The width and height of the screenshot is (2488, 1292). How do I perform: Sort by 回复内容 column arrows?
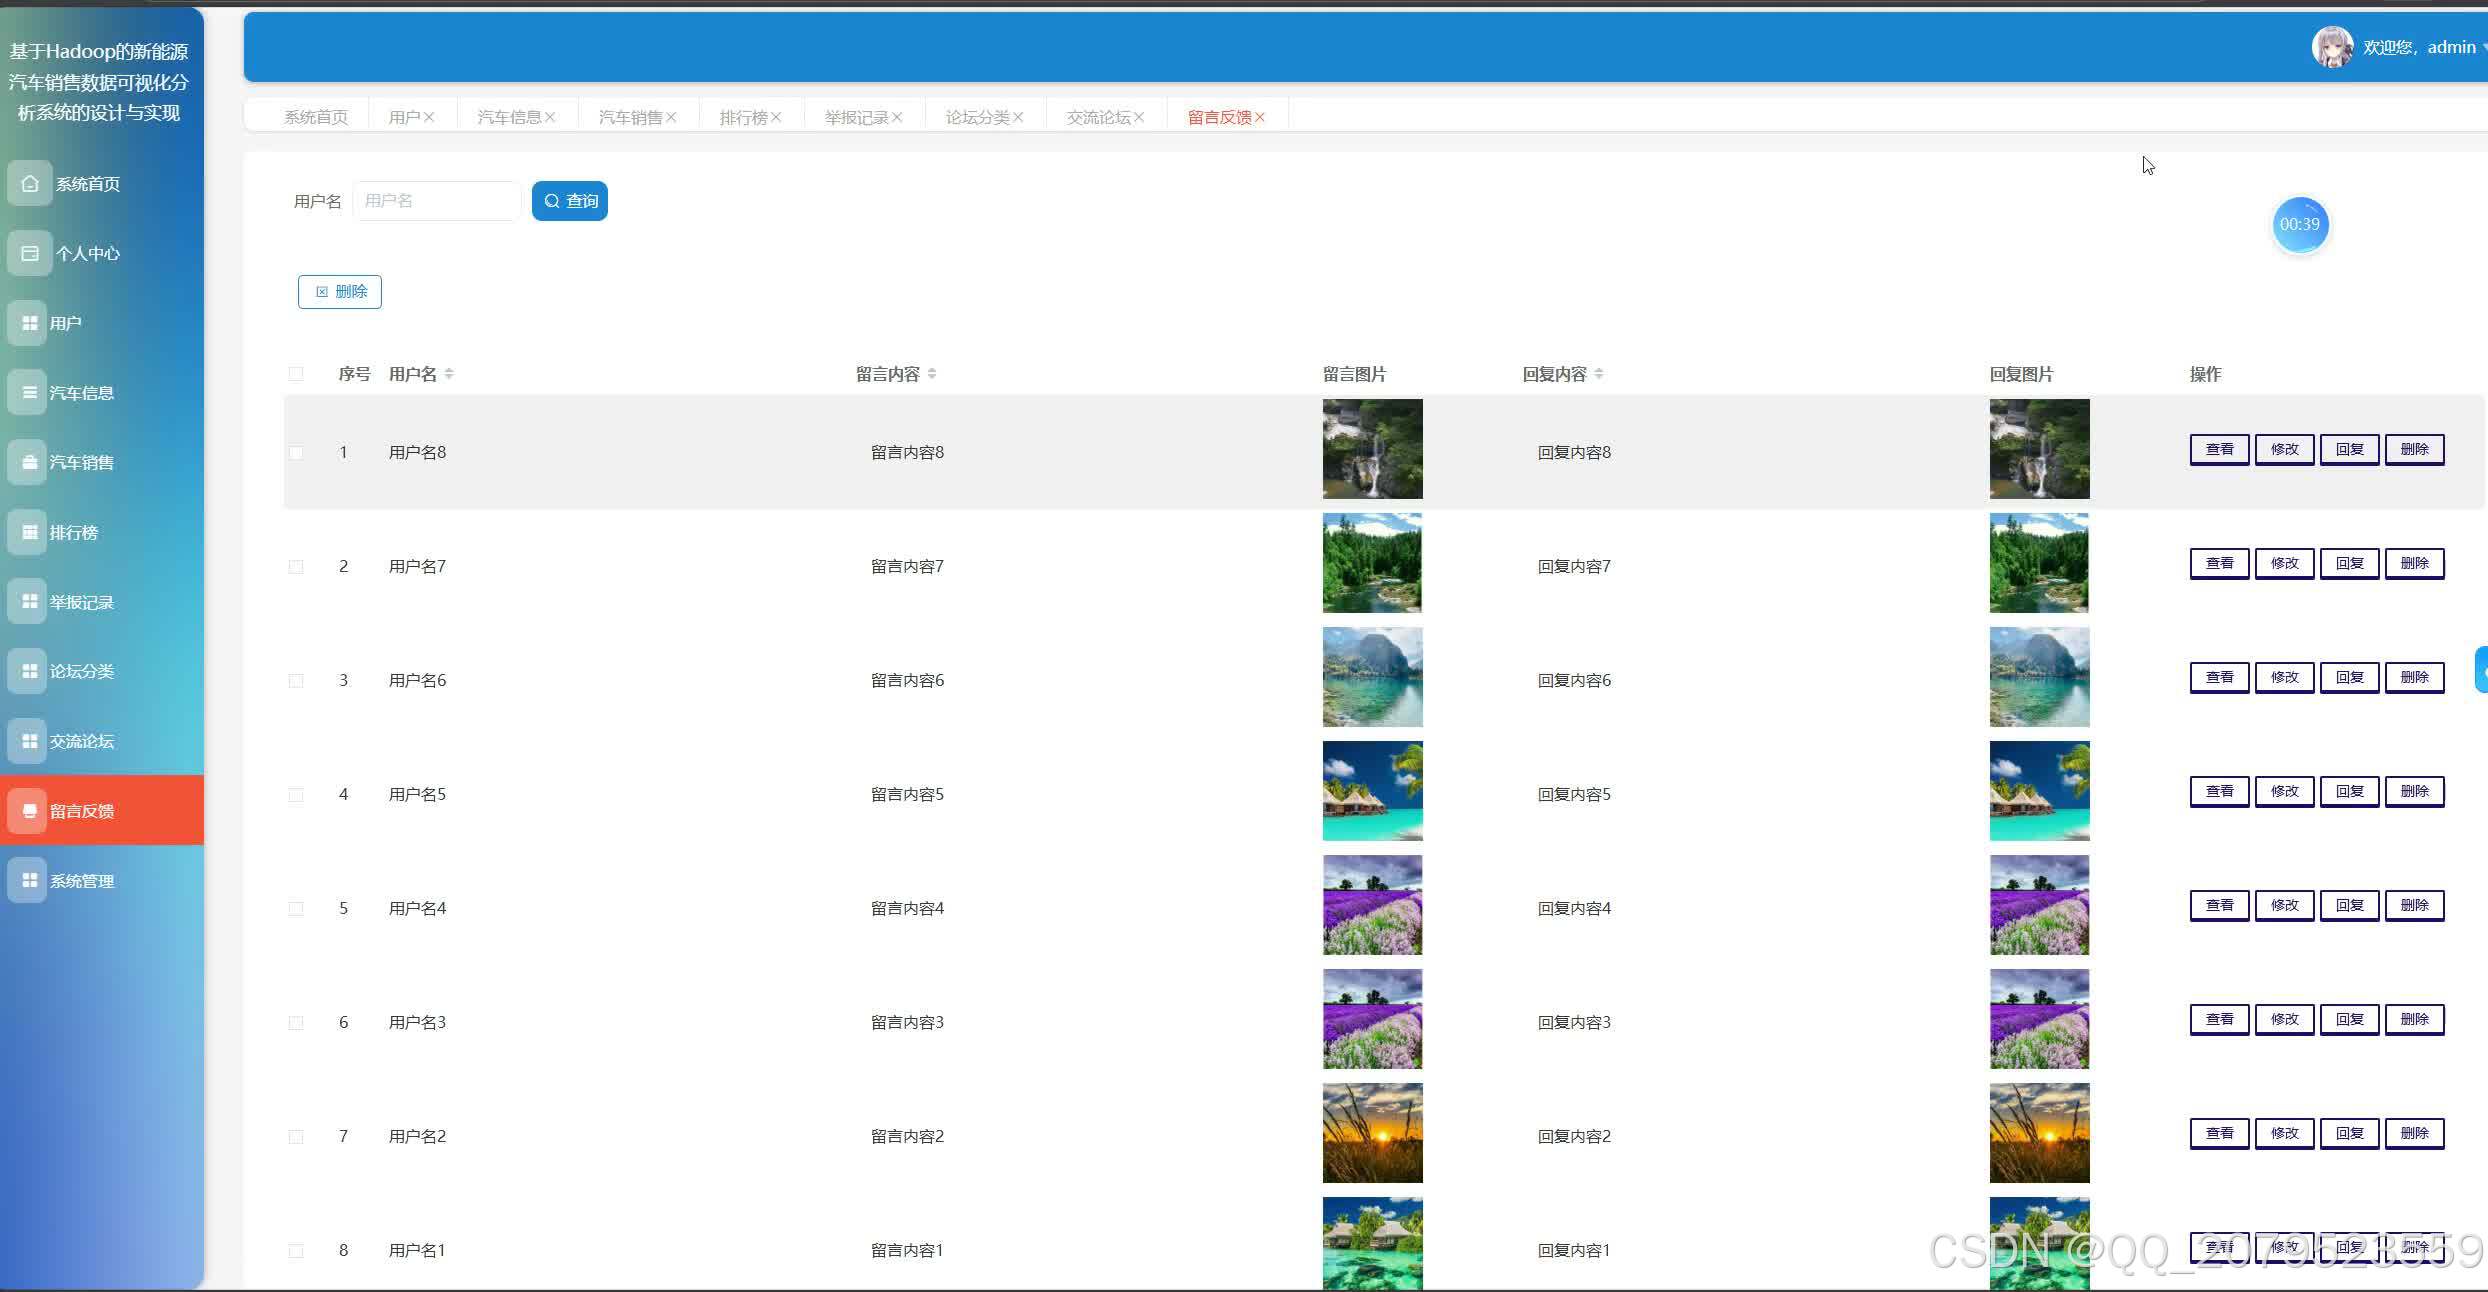[1599, 374]
